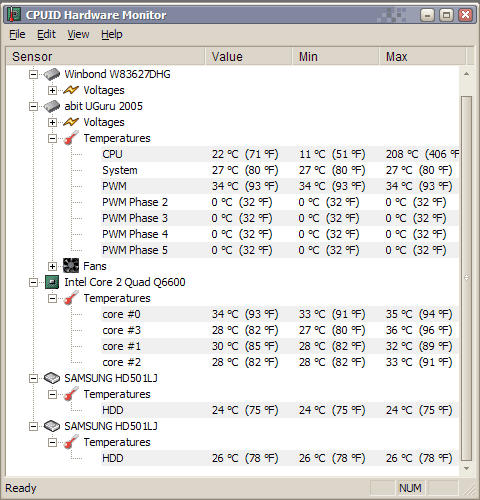This screenshot has height=500, width=480.
Task: Select the PWM temperature row
Action: tap(280, 186)
